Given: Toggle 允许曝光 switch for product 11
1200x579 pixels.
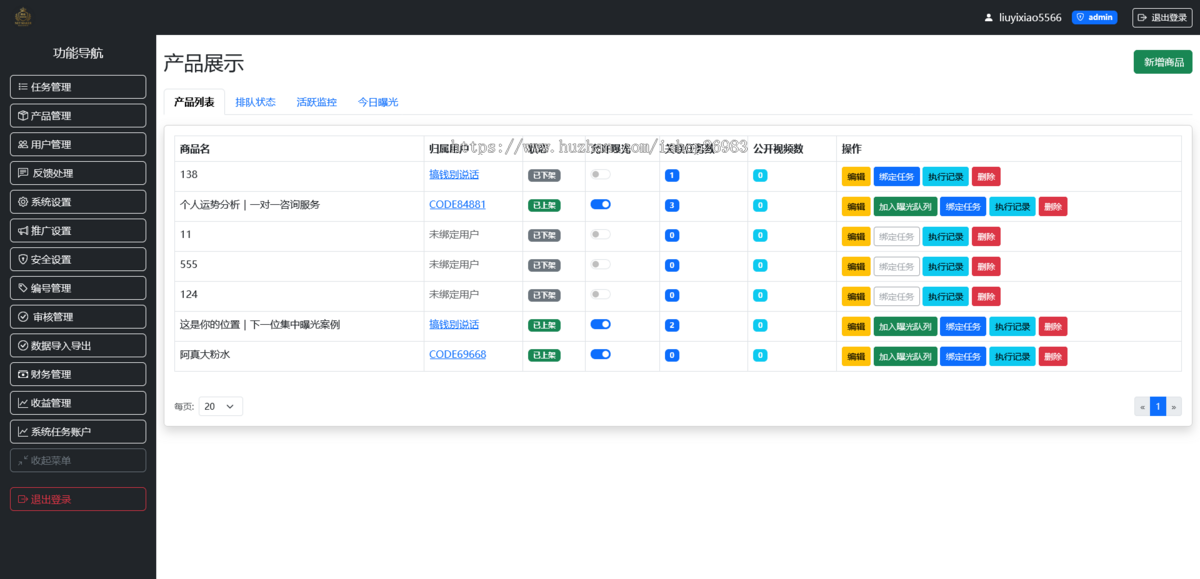Looking at the screenshot, I should 600,234.
